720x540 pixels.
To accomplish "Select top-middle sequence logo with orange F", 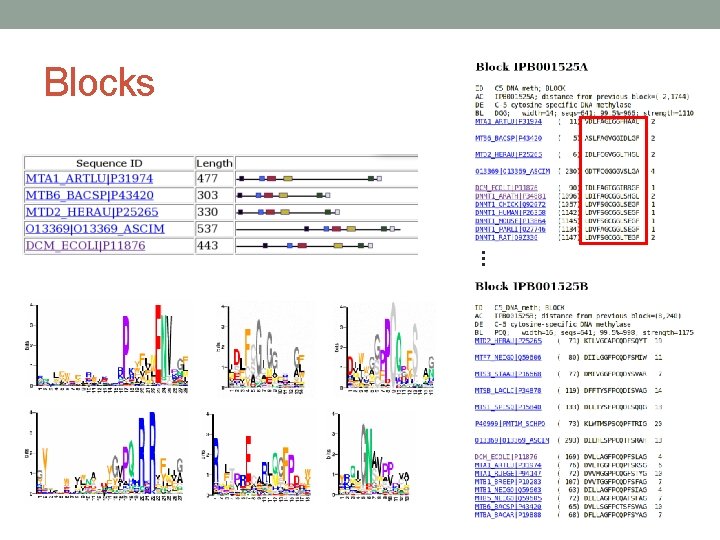I will click(x=263, y=348).
